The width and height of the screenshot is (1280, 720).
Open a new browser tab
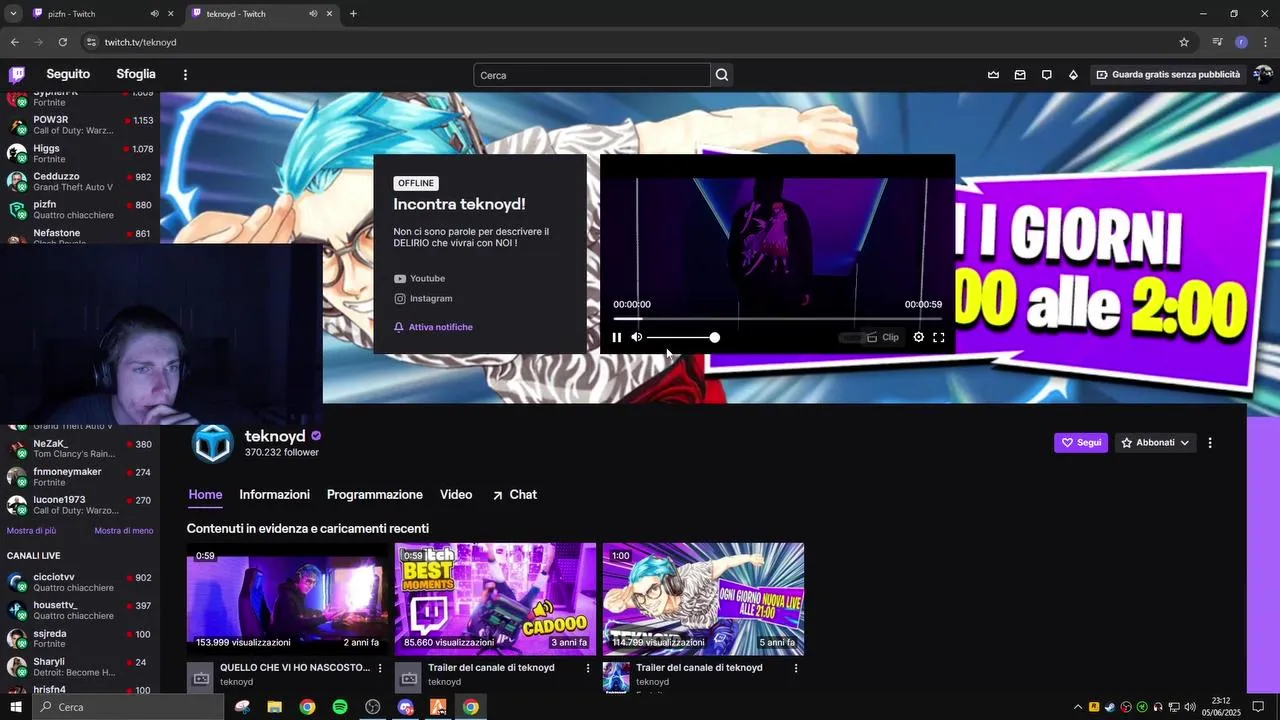tap(353, 14)
